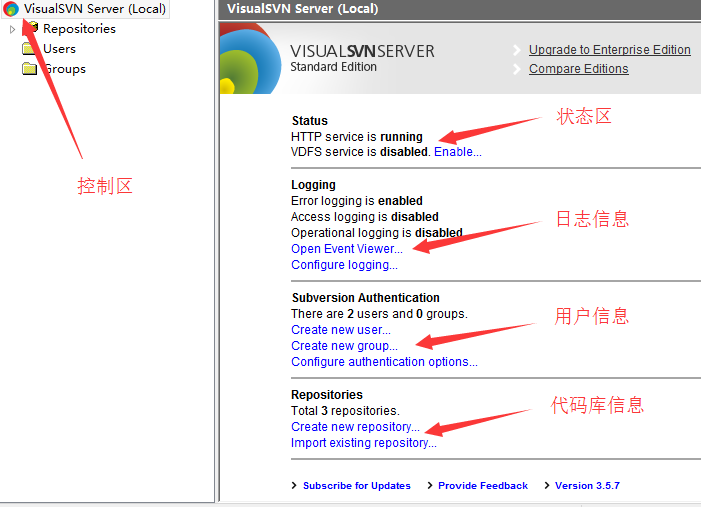This screenshot has width=701, height=507.
Task: Select Groups tree item
Action: (65, 69)
